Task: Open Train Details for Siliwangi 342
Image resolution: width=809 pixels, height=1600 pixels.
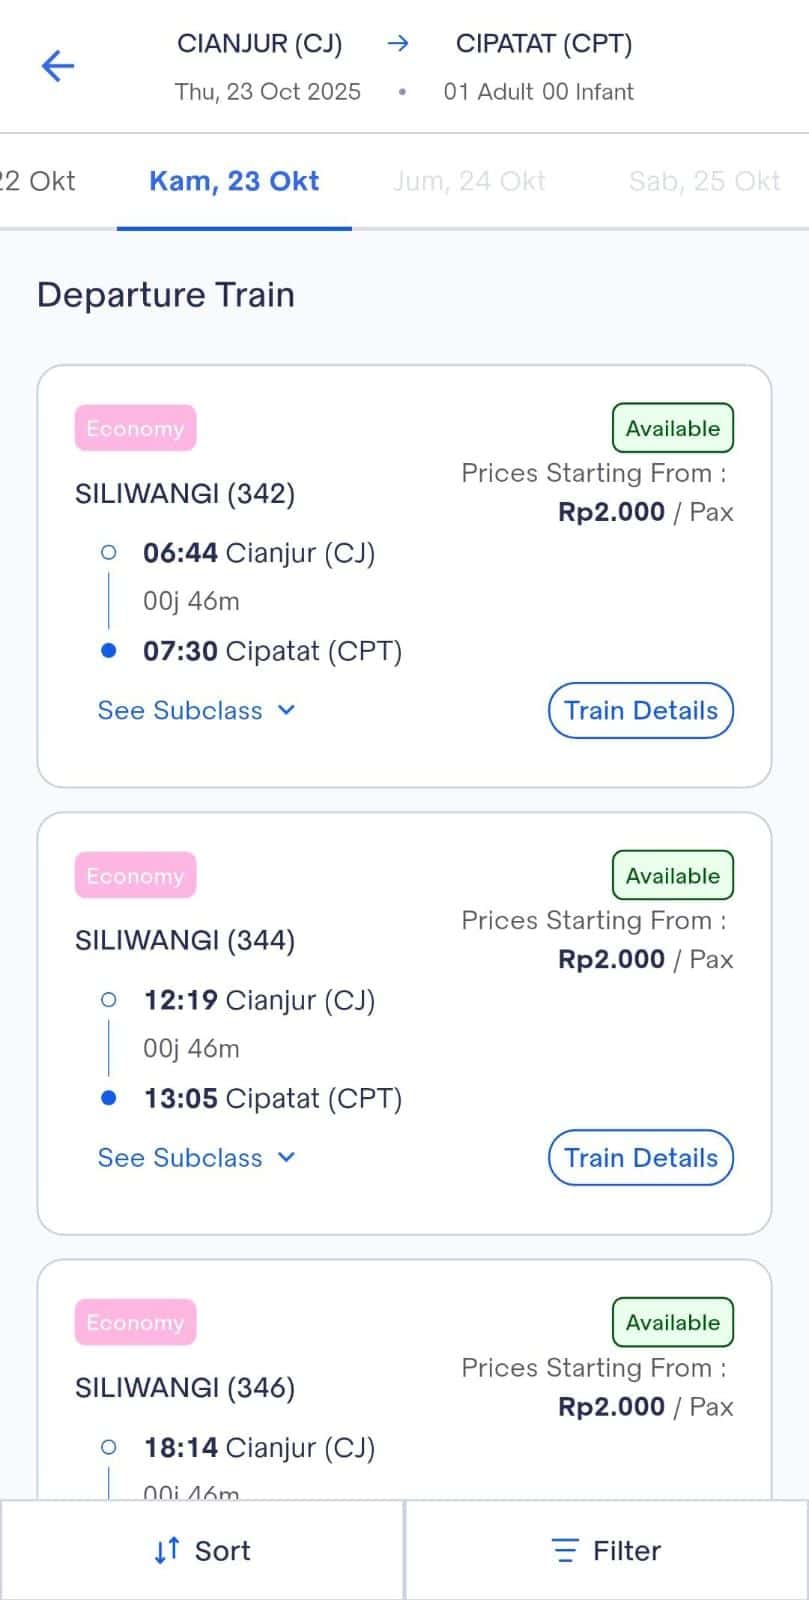Action: pyautogui.click(x=640, y=710)
